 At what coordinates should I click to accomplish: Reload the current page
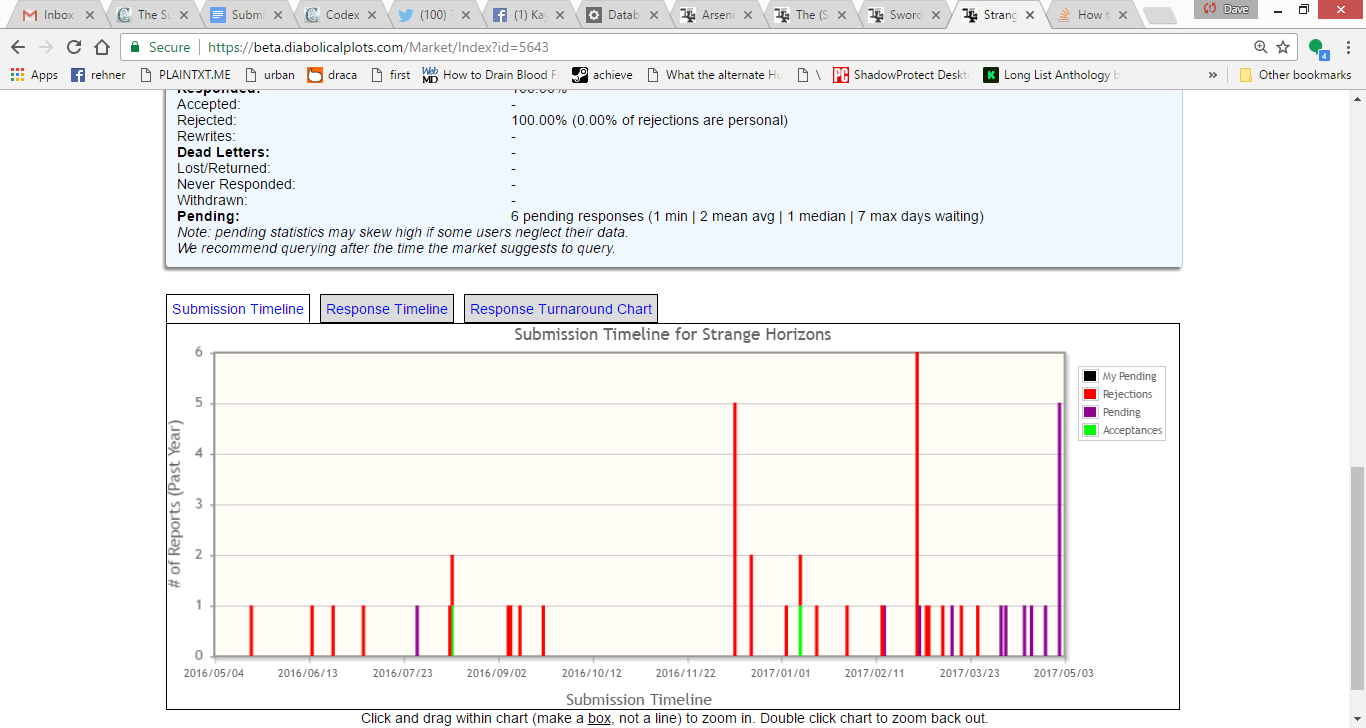tap(73, 47)
